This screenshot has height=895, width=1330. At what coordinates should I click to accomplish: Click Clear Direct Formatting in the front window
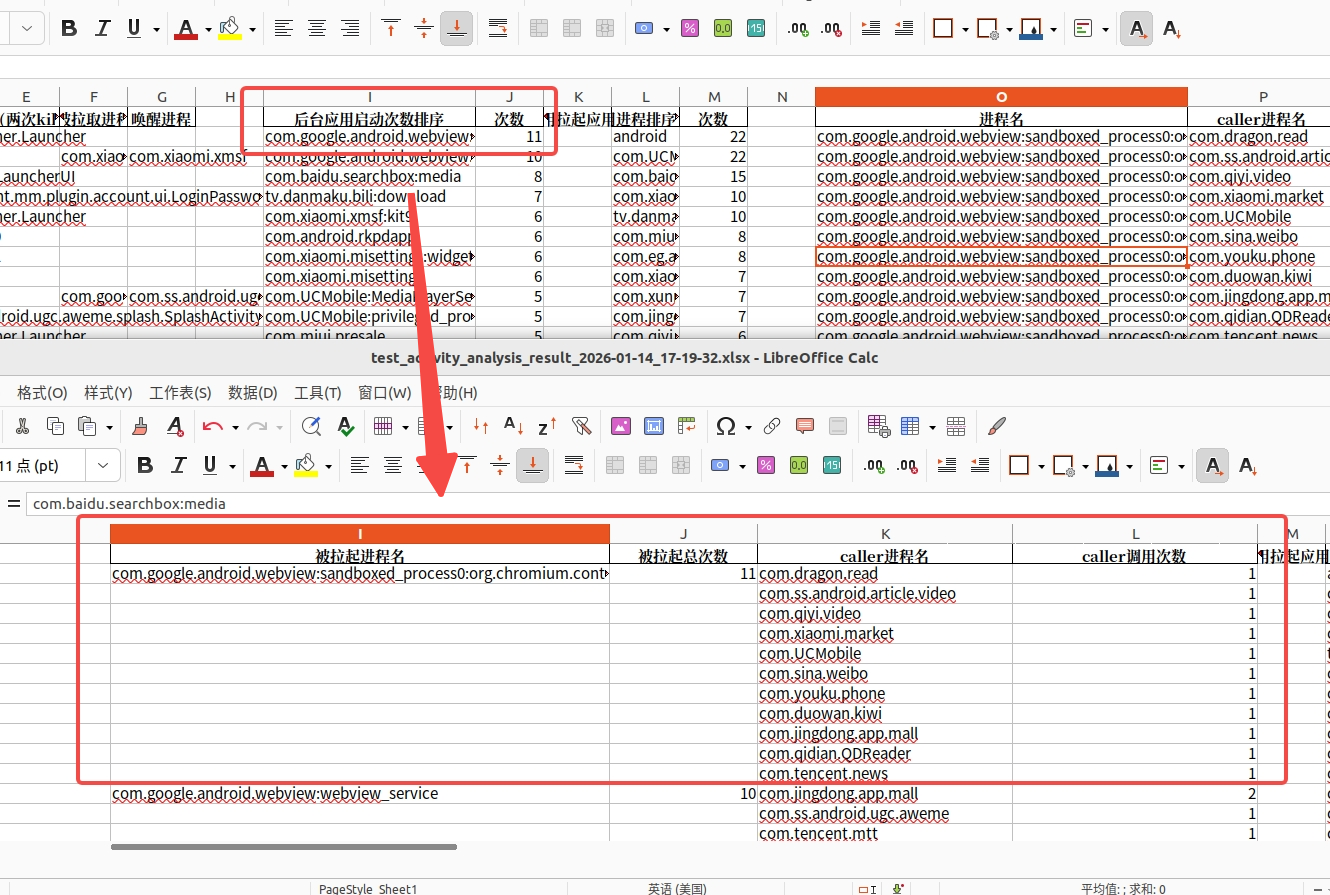175,427
